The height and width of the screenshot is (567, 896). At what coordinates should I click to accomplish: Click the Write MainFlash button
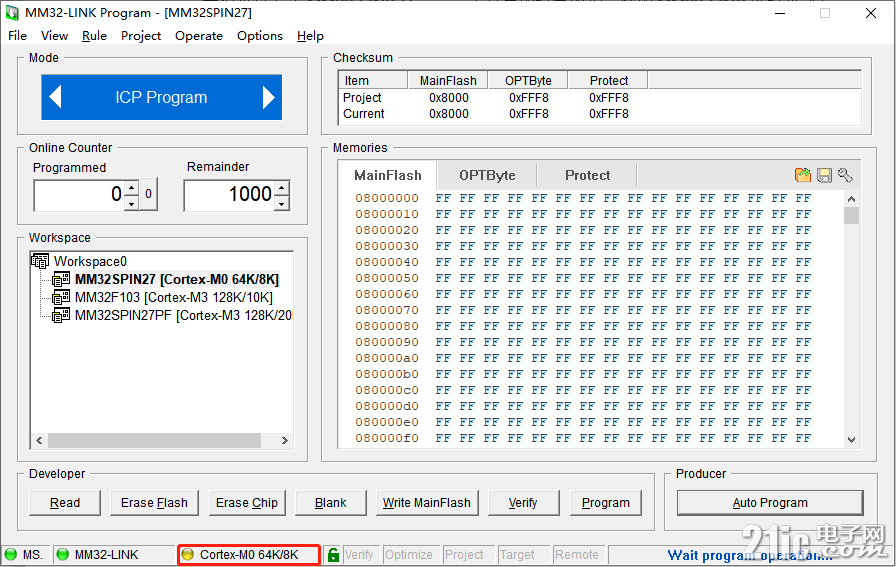427,503
